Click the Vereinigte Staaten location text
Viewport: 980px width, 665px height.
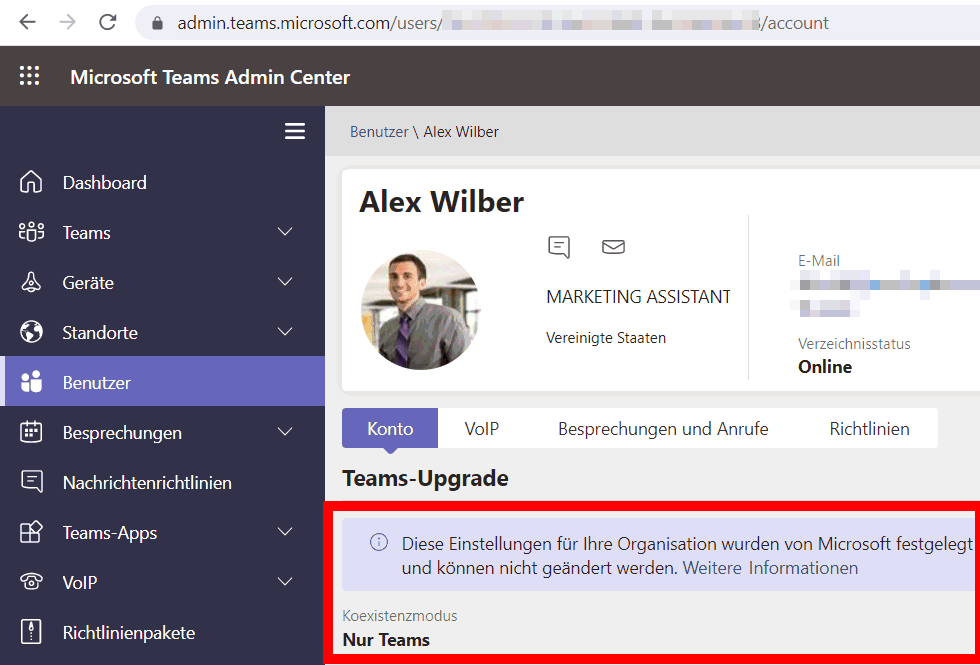pos(606,338)
